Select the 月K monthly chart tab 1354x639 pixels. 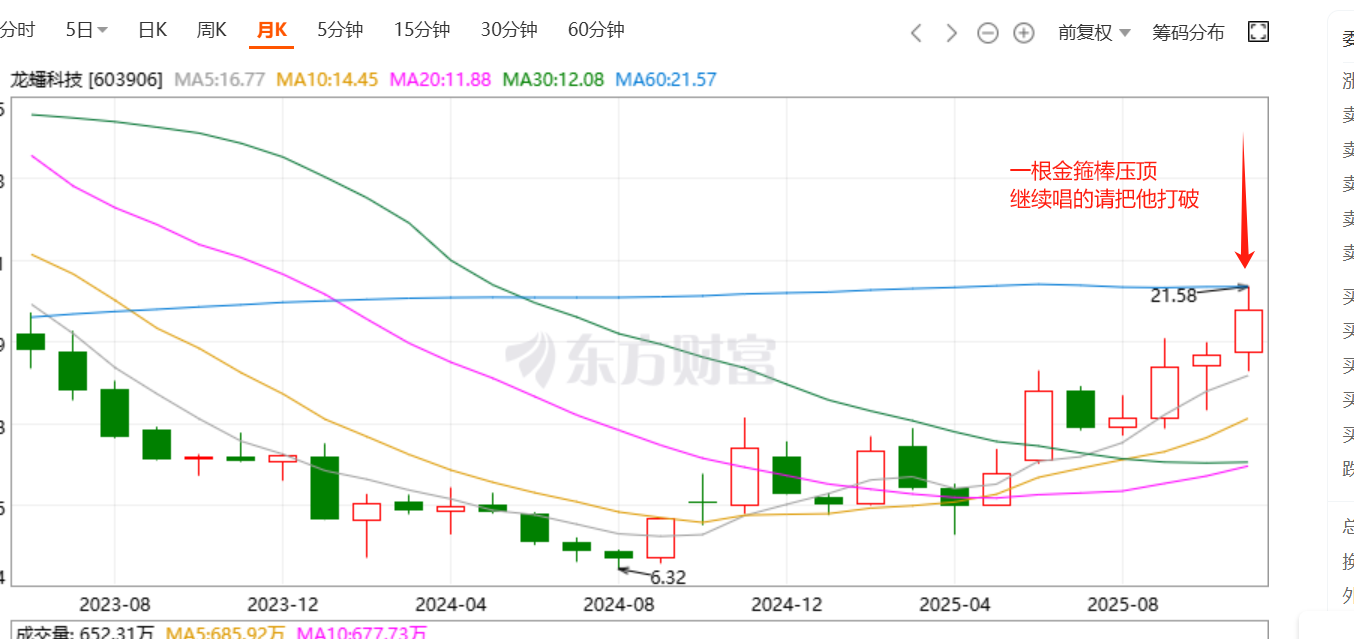click(x=272, y=30)
